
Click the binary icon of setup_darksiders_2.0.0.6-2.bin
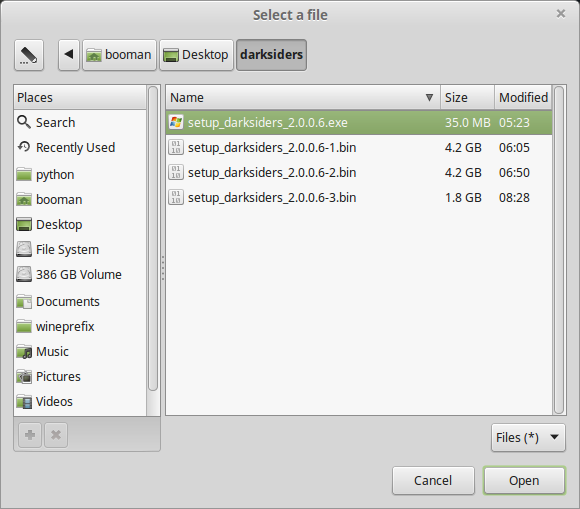click(176, 172)
